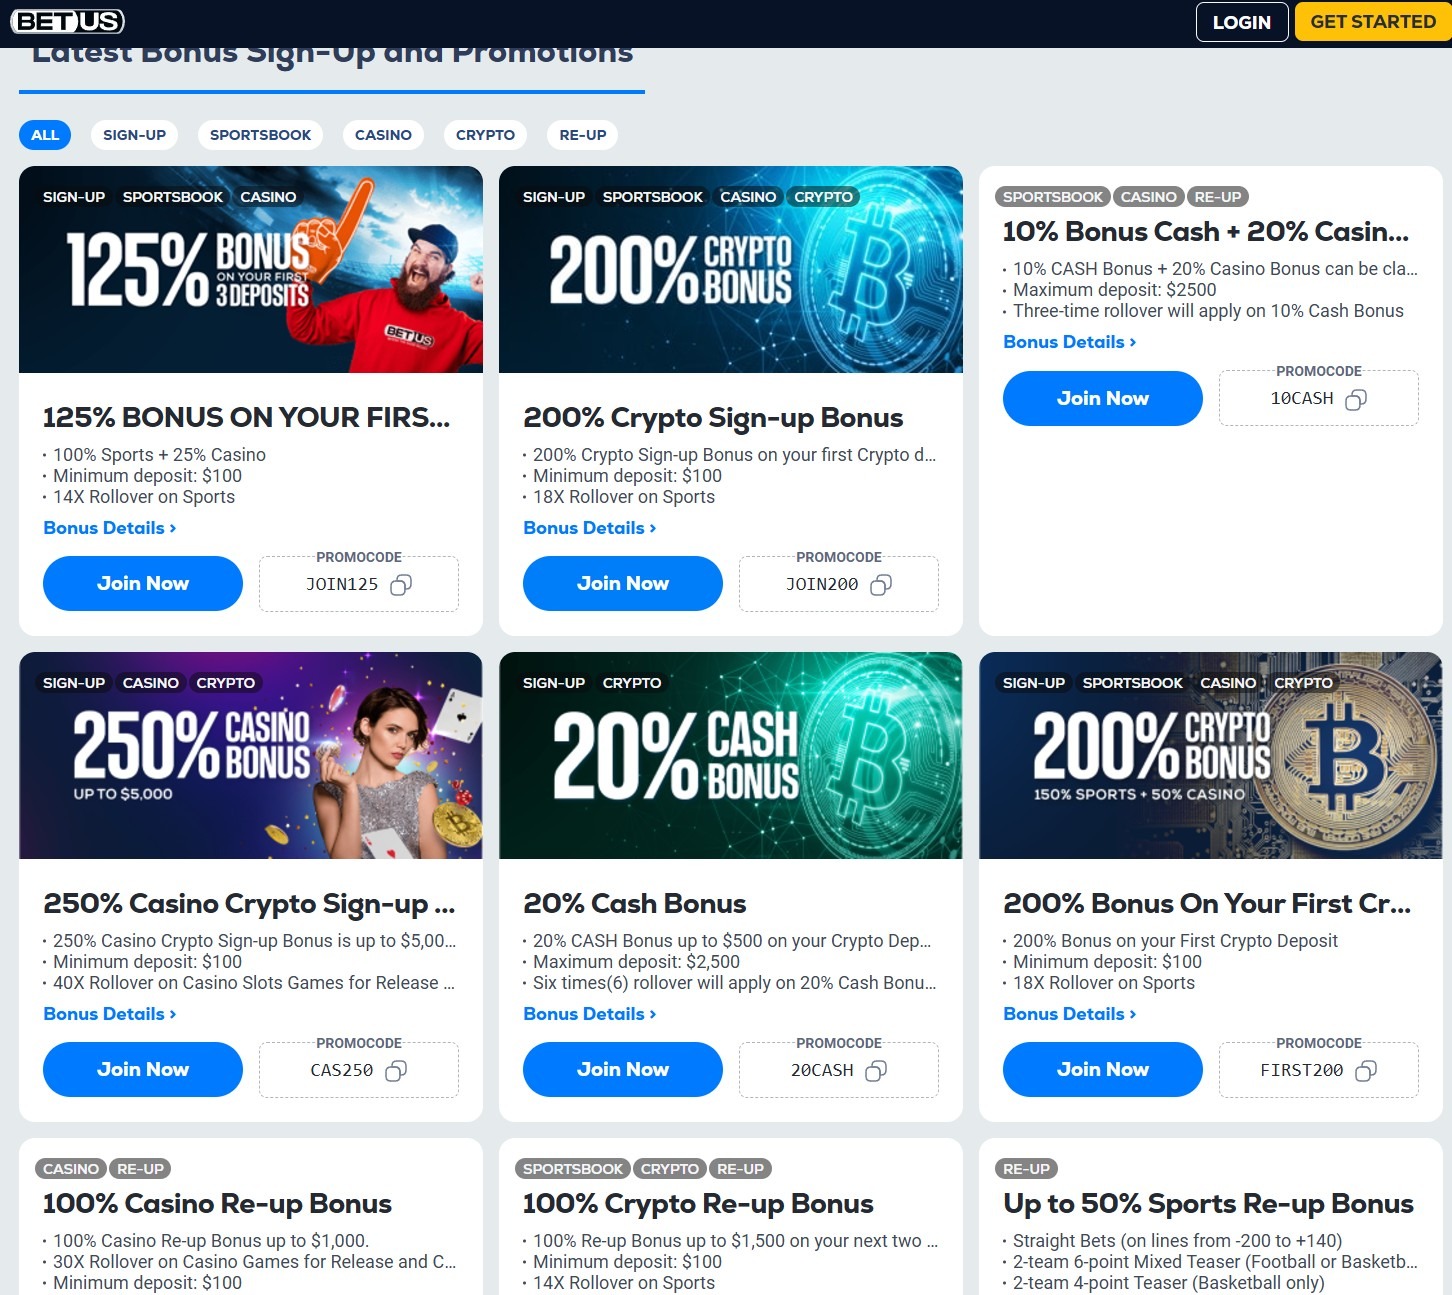Join Now on 10% Bonus Cash card
The image size is (1452, 1295).
point(1103,398)
